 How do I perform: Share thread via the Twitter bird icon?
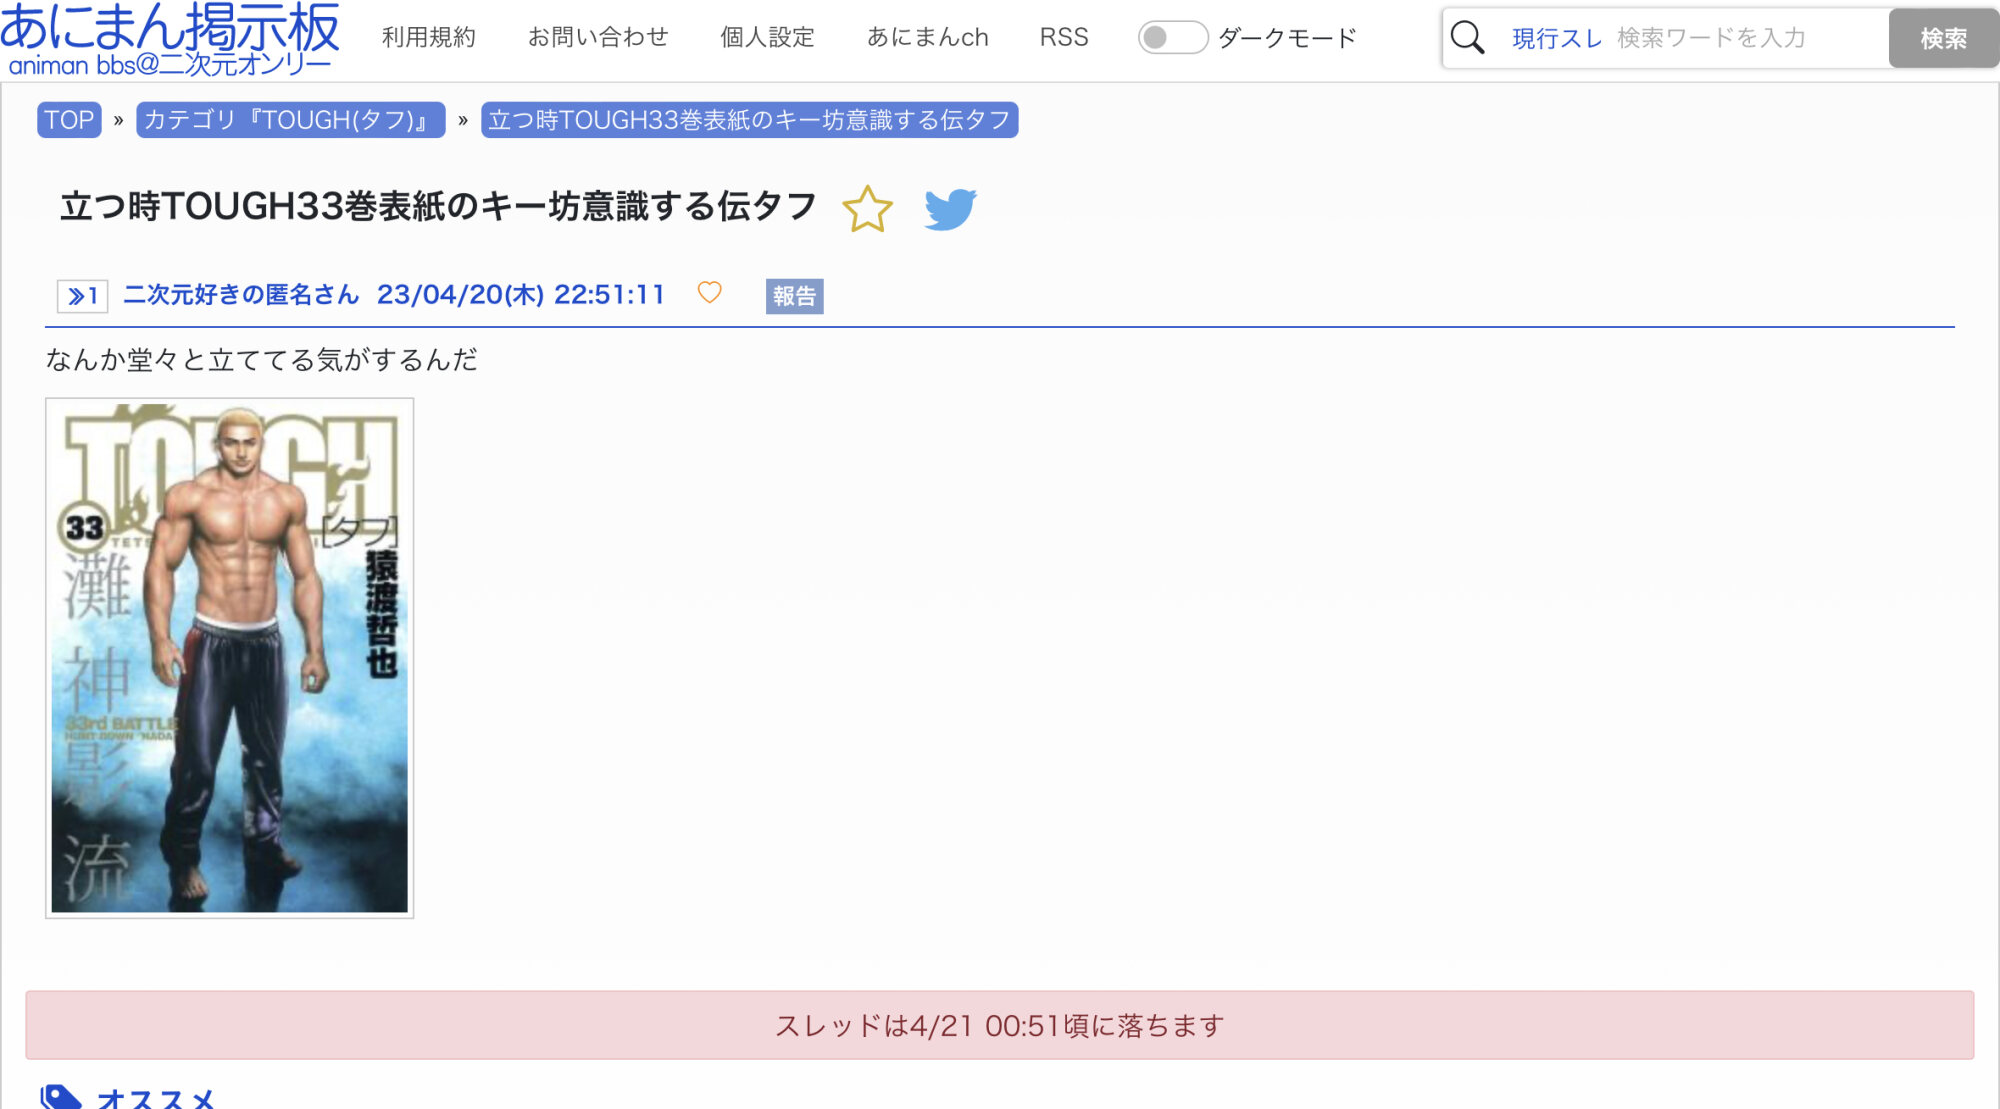tap(949, 209)
